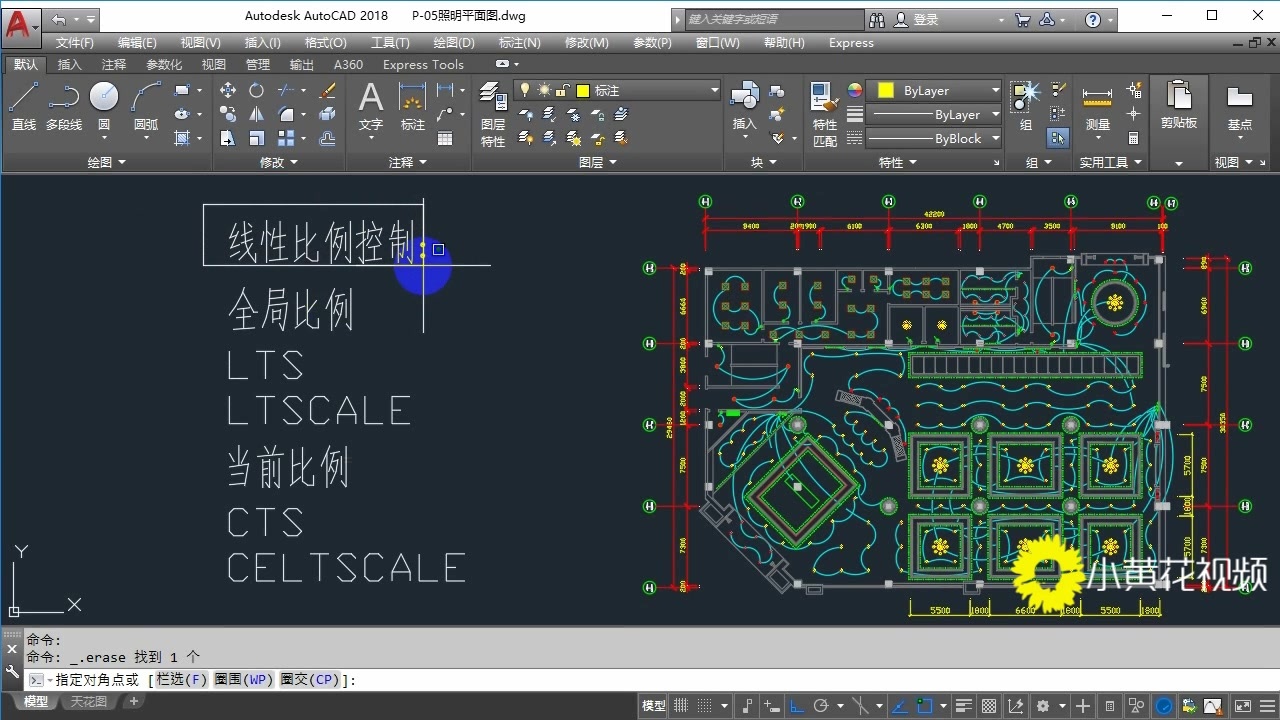
Task: Toggle group selection mode button
Action: [x=1057, y=138]
